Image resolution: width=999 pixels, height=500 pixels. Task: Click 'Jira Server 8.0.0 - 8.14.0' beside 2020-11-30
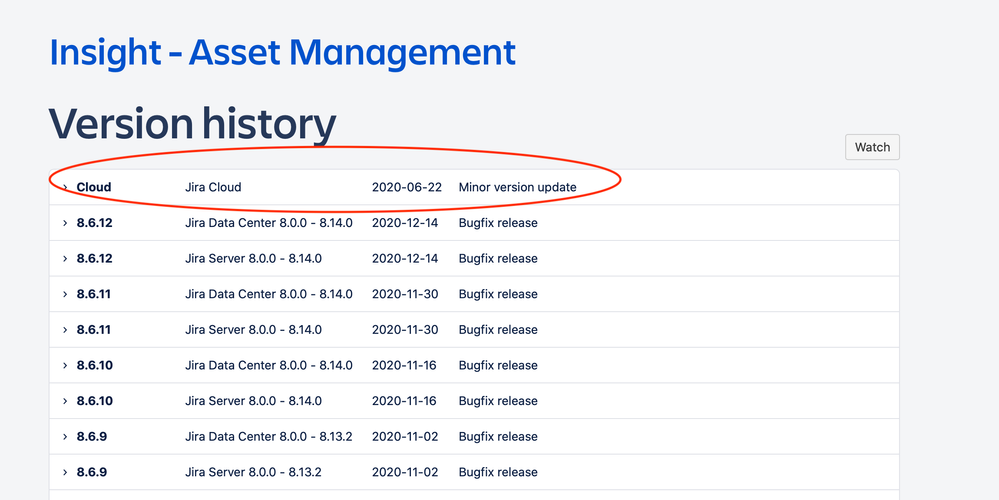[x=253, y=330]
